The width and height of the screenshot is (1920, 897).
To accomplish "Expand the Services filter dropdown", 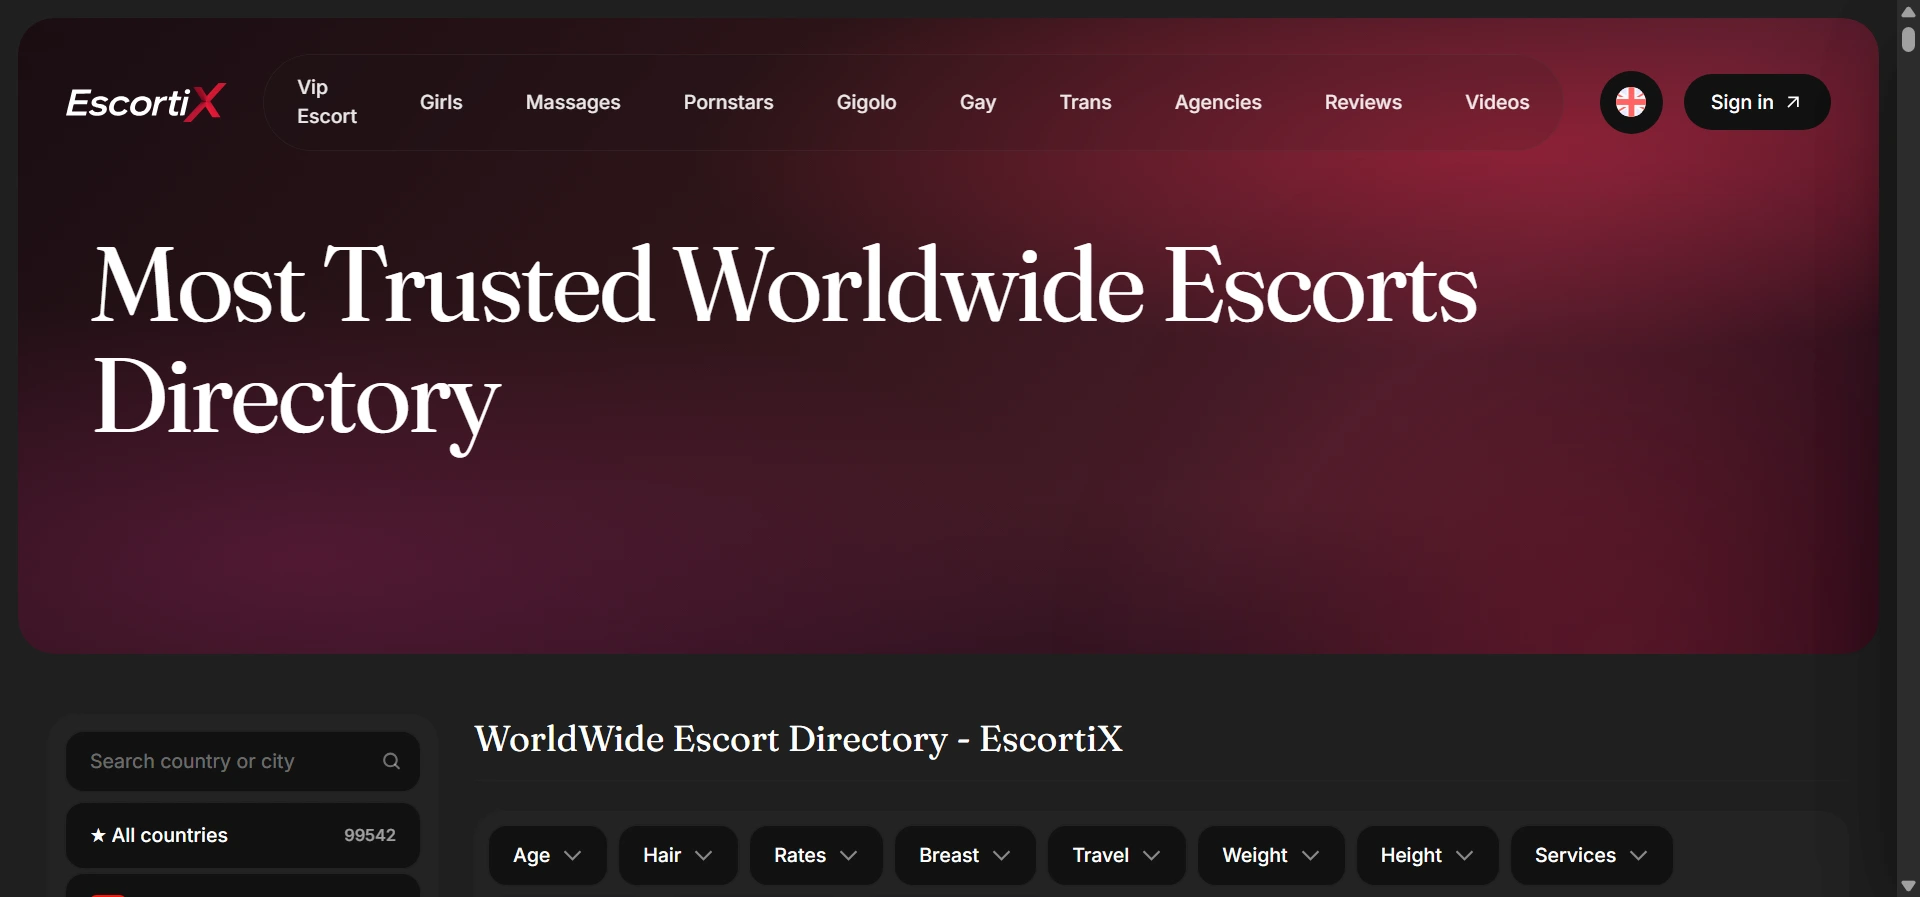I will point(1591,855).
